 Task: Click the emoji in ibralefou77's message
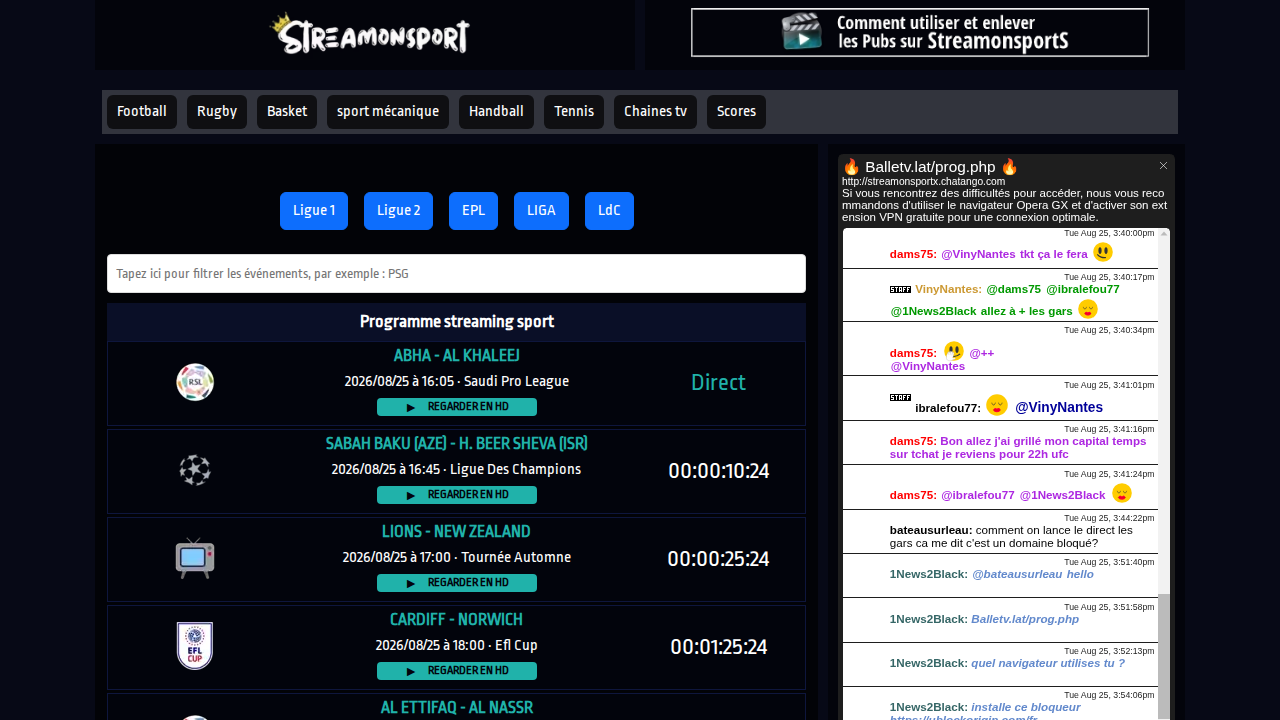click(x=997, y=405)
